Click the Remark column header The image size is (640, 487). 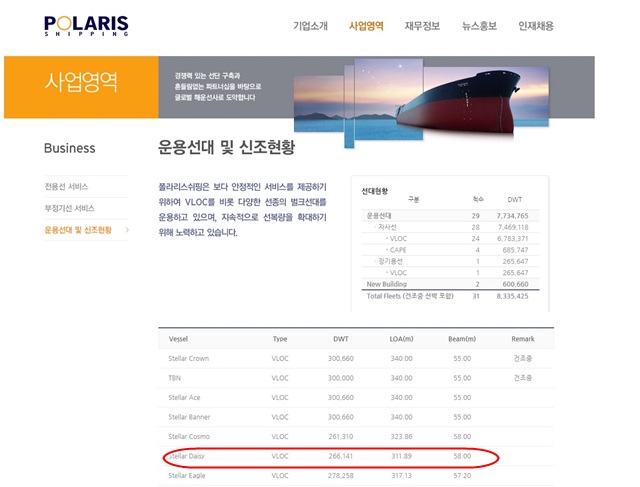click(x=523, y=339)
